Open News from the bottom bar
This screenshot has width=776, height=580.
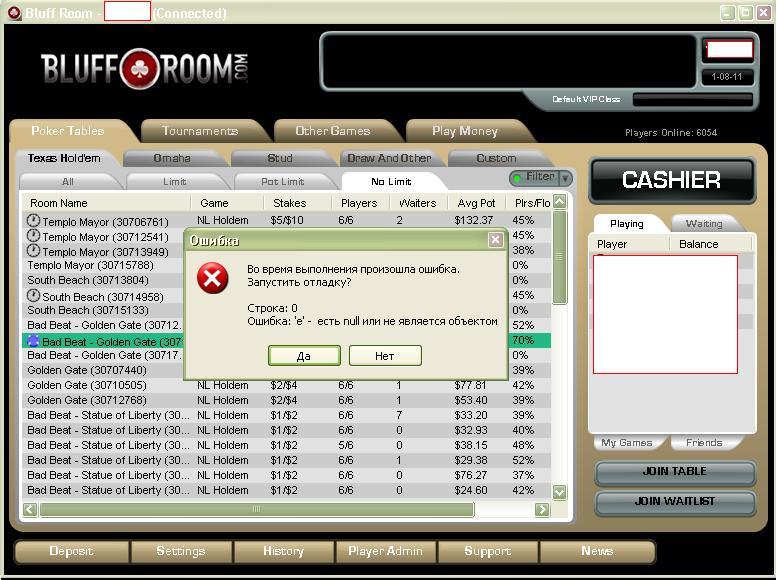click(x=597, y=551)
